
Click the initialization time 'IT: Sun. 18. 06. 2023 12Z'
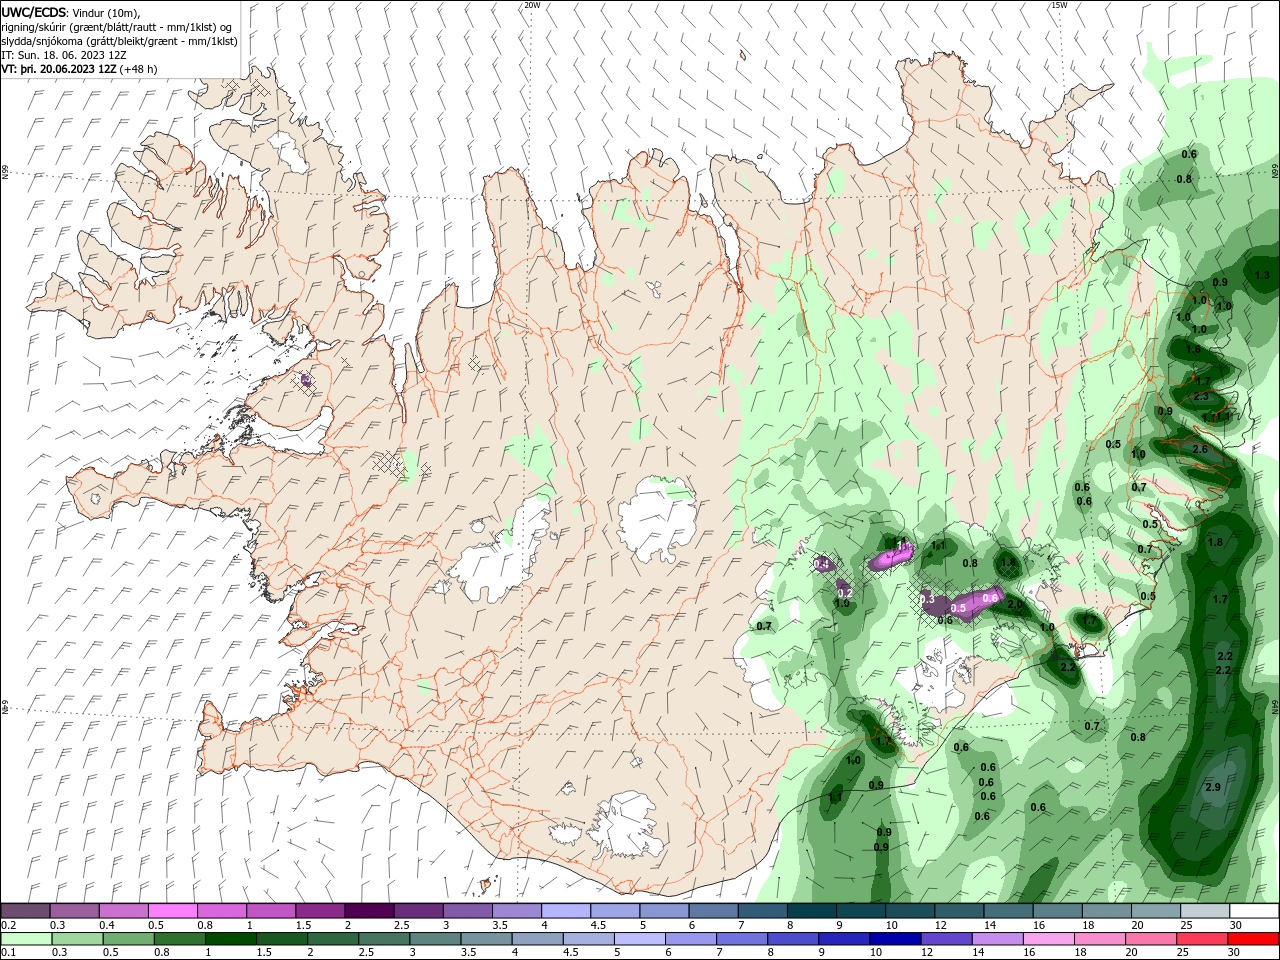(x=64, y=55)
